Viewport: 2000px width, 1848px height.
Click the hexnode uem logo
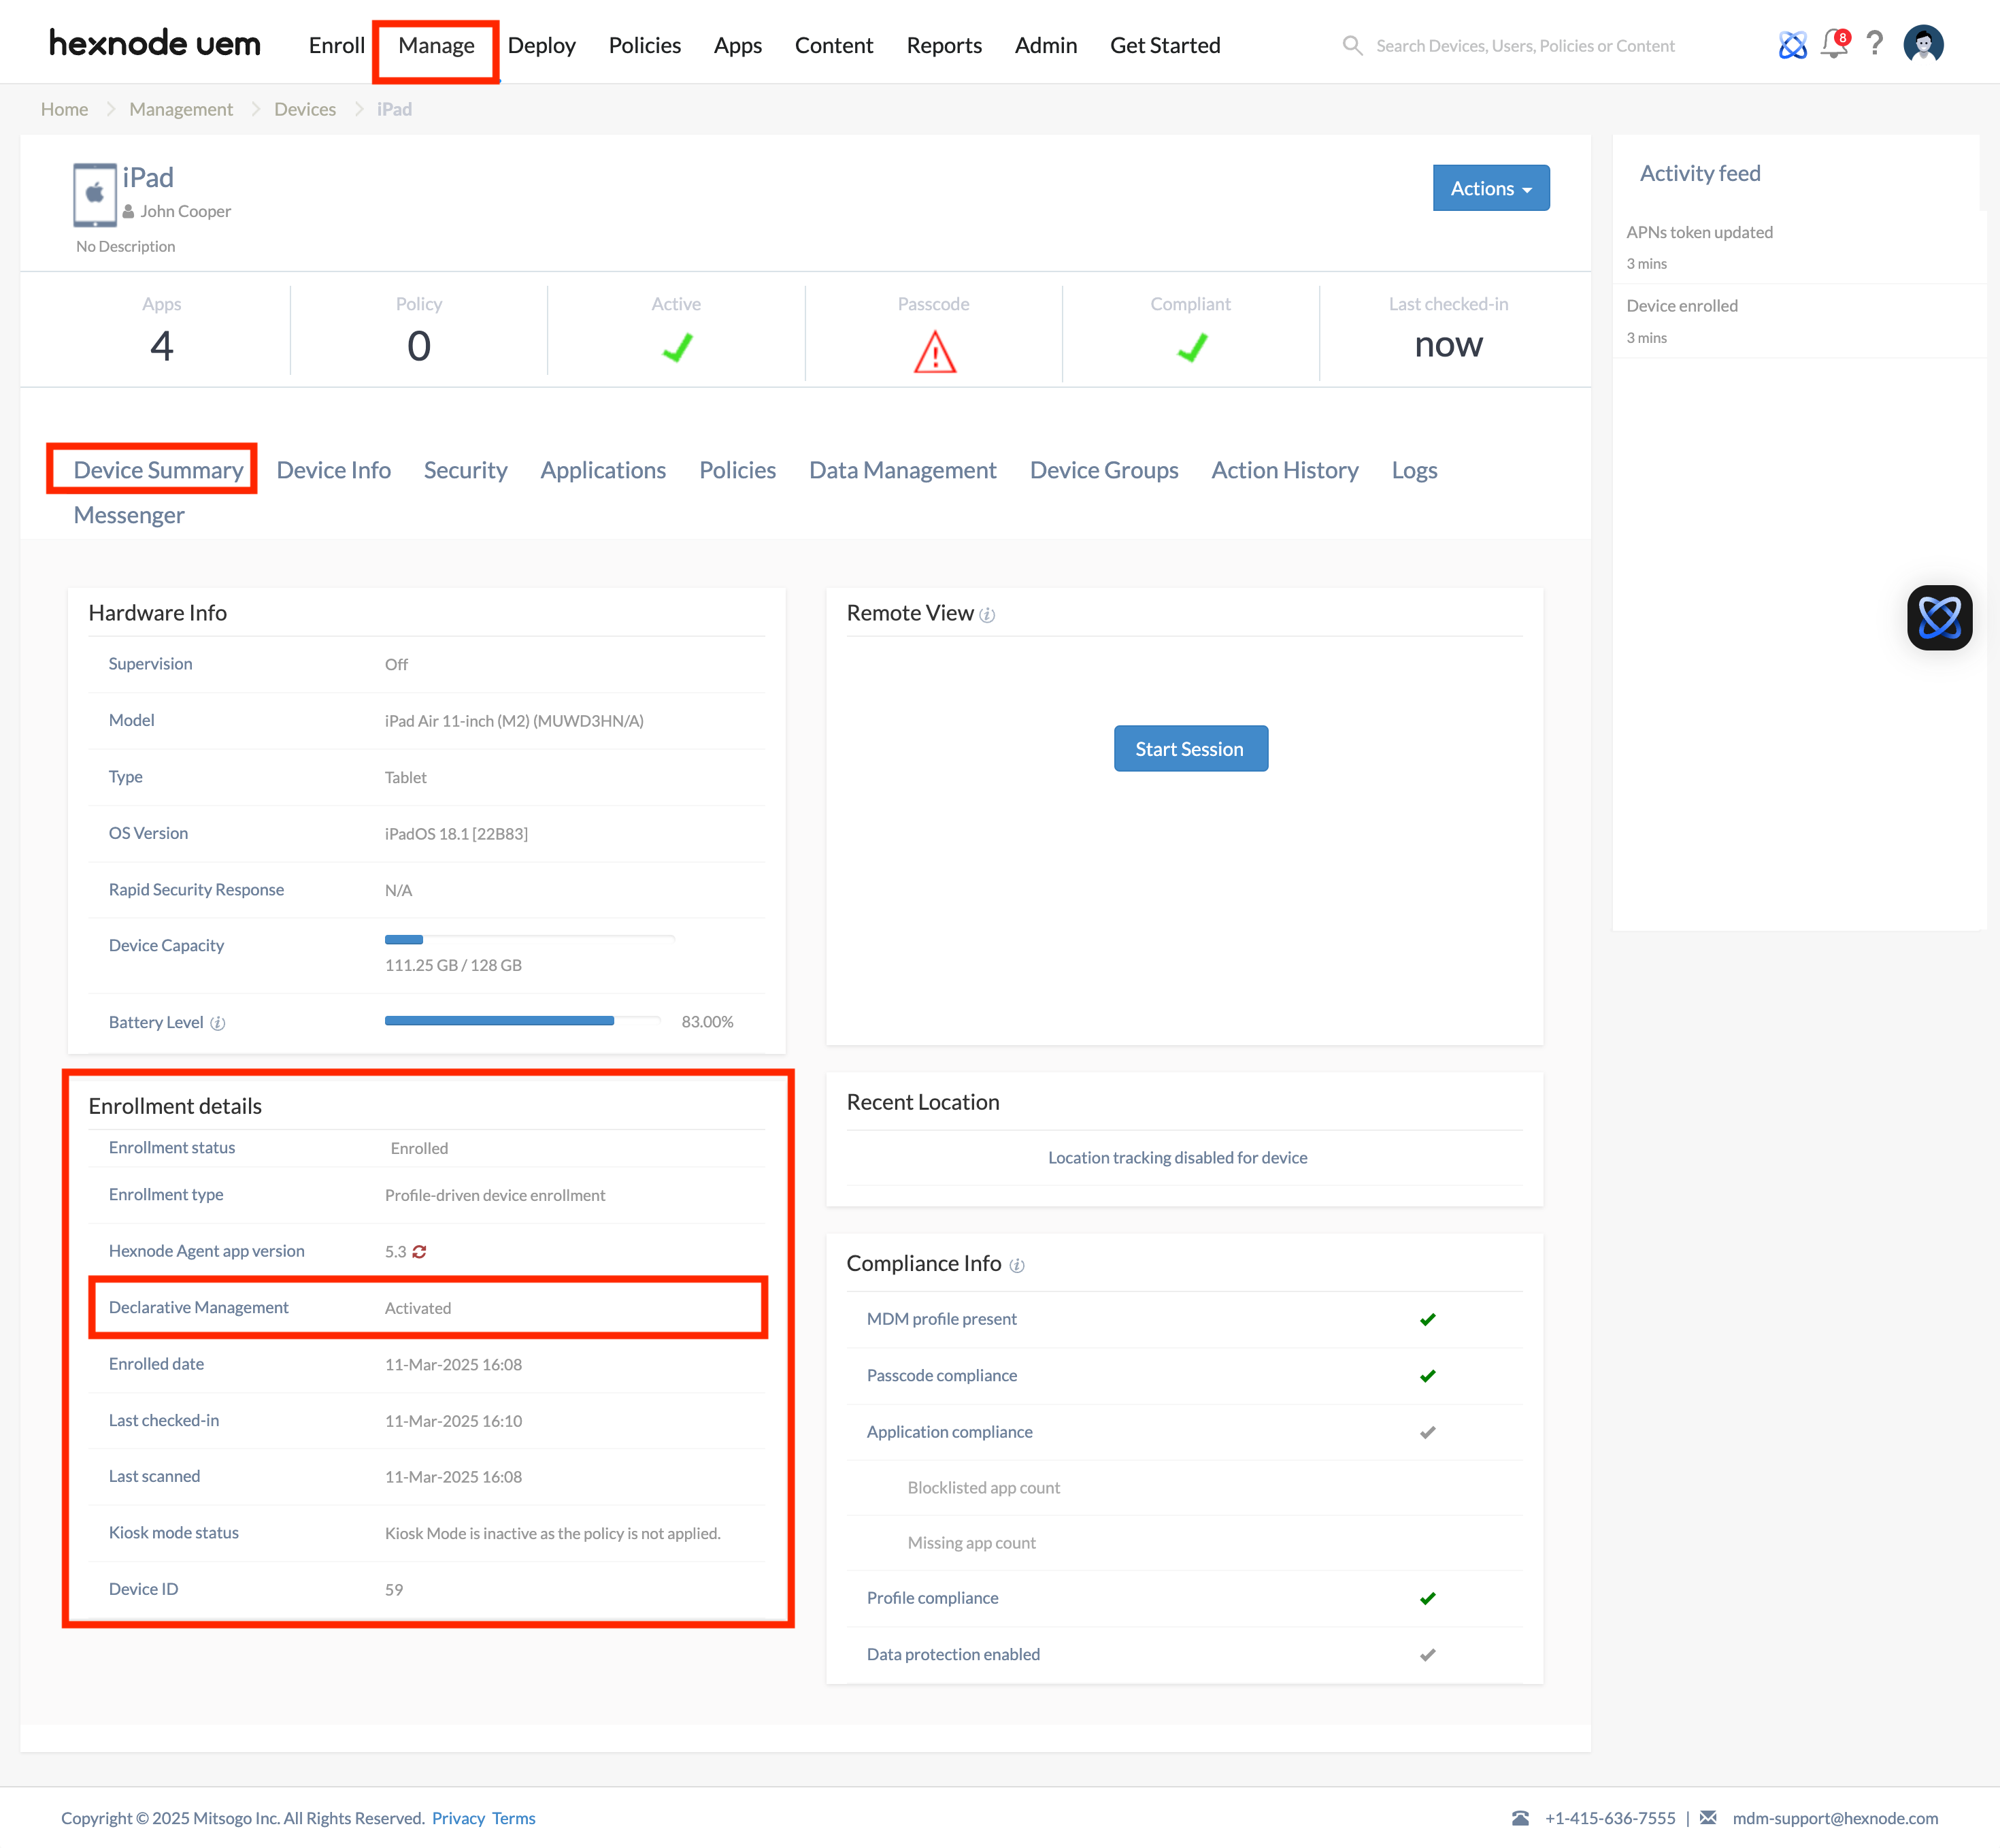click(x=154, y=44)
